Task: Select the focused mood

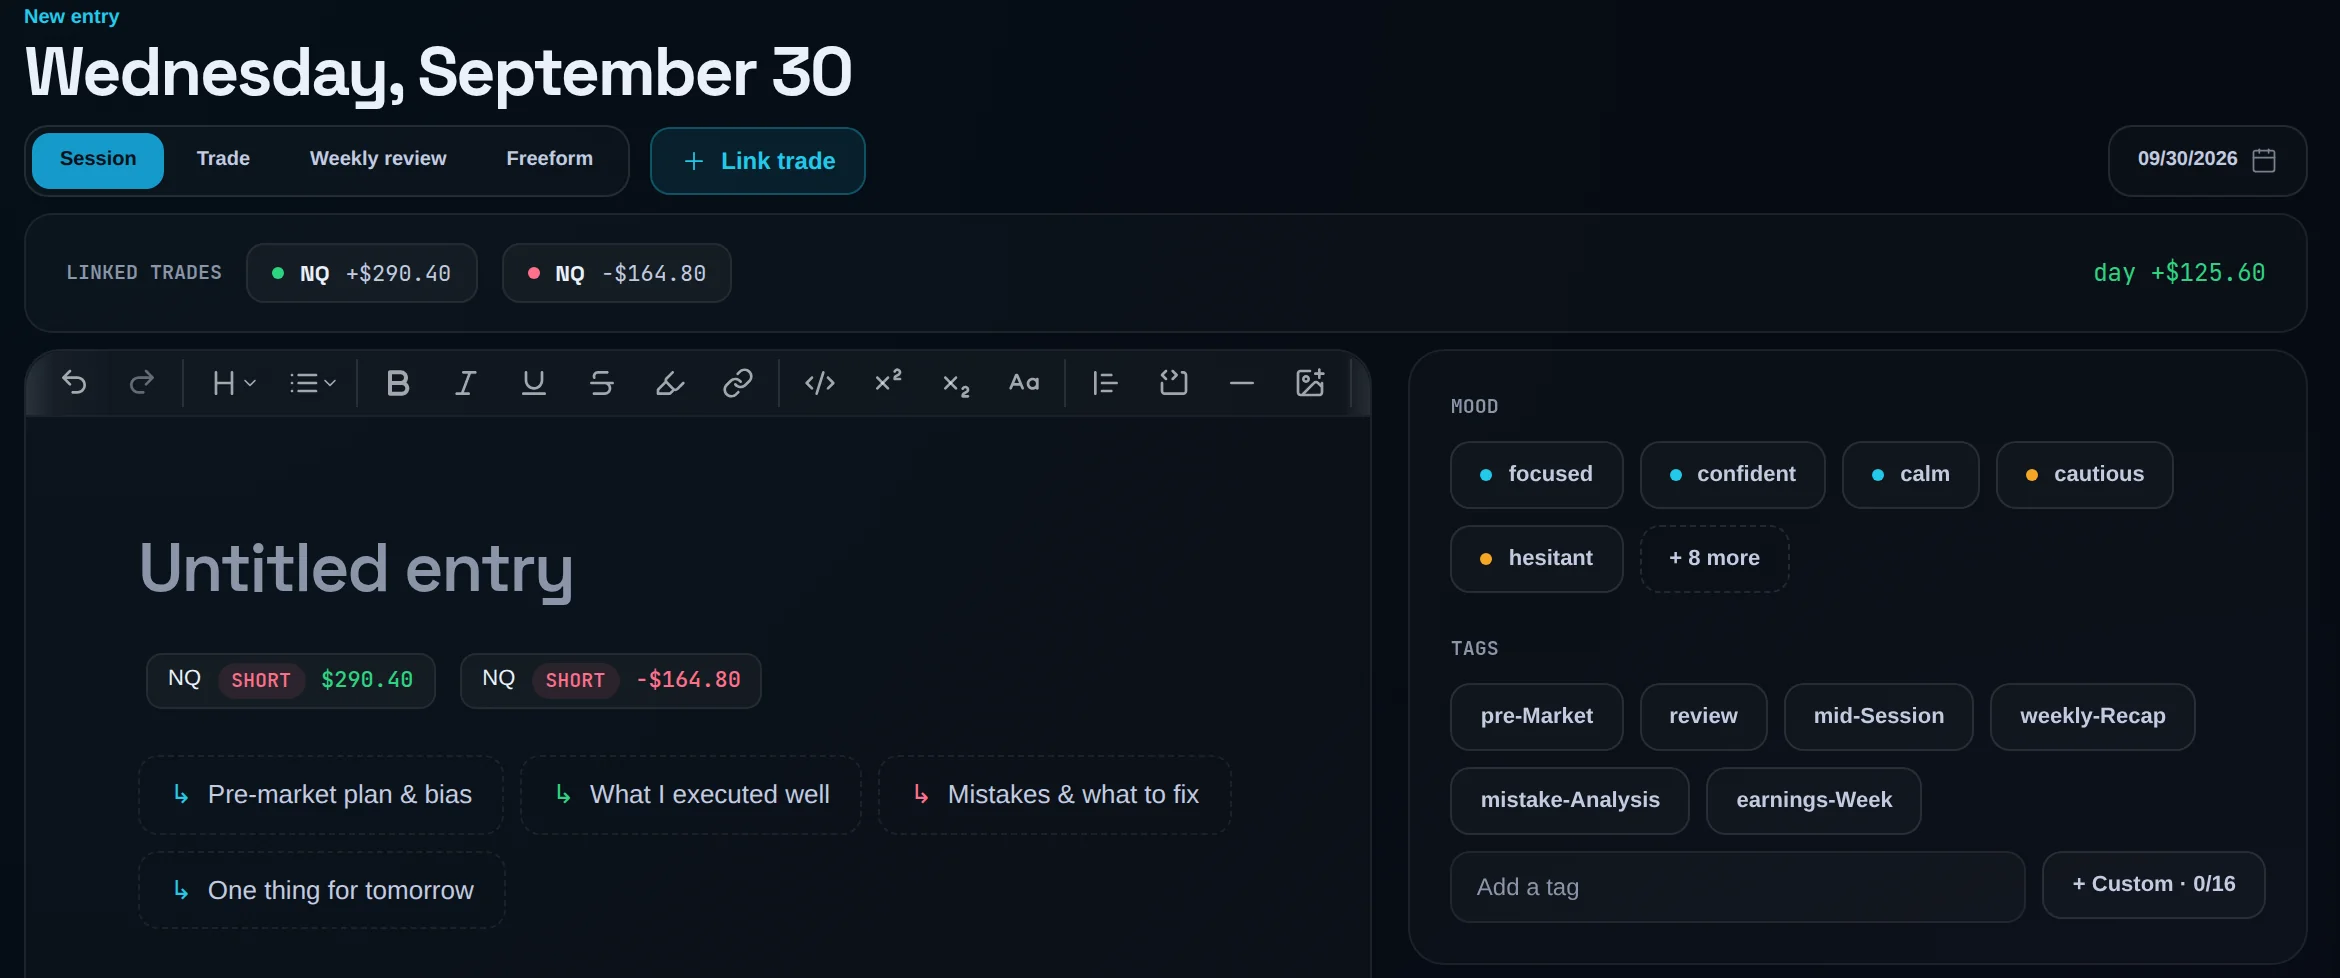Action: point(1536,474)
